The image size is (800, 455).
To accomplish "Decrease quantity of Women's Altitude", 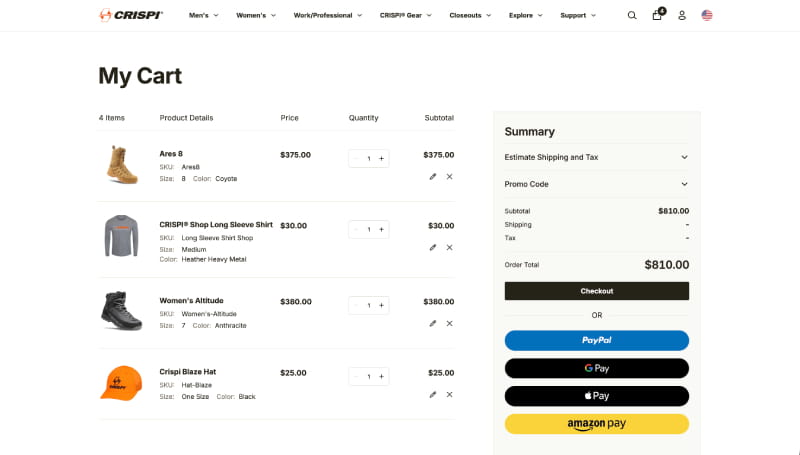I will point(356,305).
